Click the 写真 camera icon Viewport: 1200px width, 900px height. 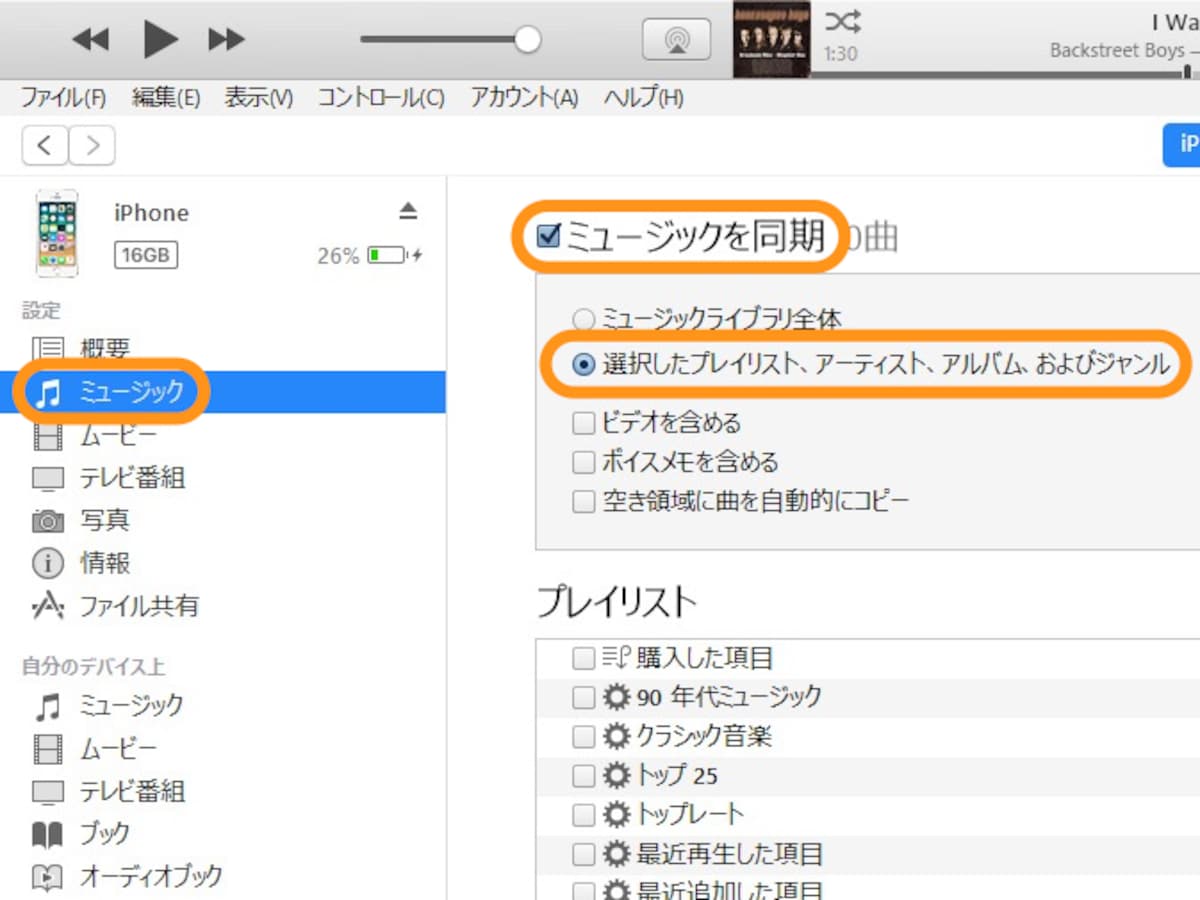click(x=47, y=521)
